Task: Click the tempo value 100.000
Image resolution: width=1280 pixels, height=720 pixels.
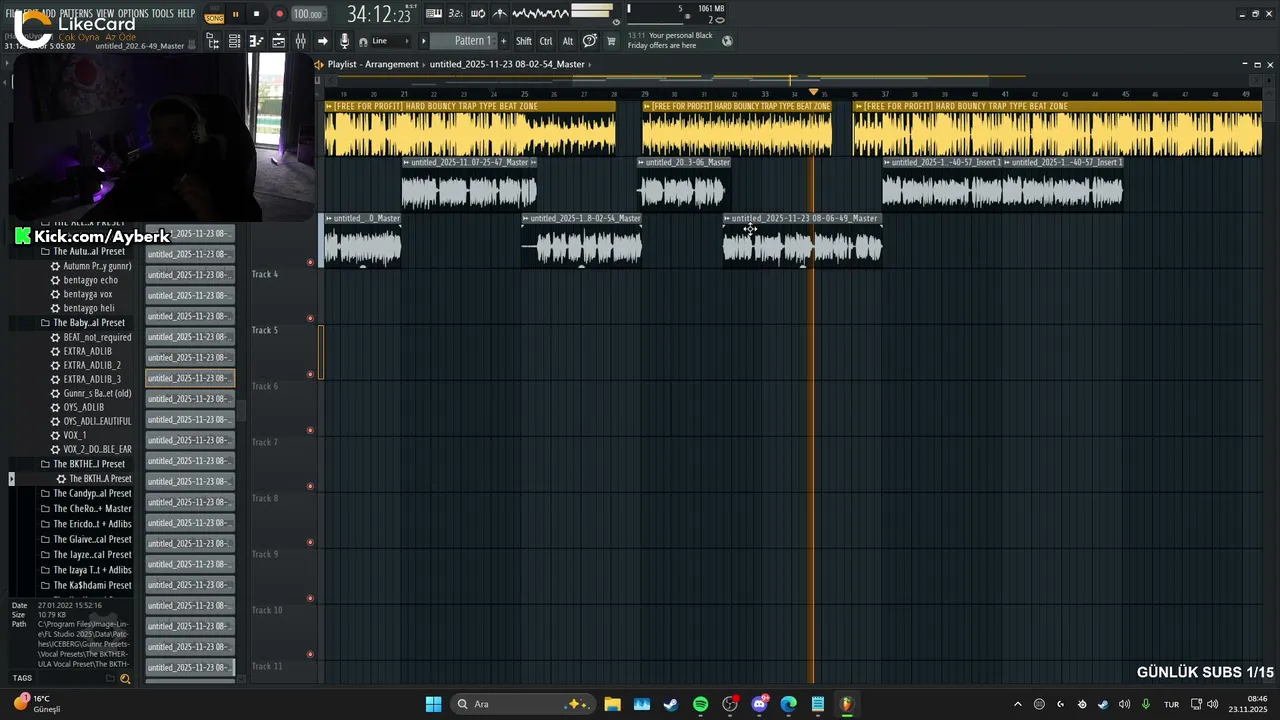Action: tap(308, 14)
